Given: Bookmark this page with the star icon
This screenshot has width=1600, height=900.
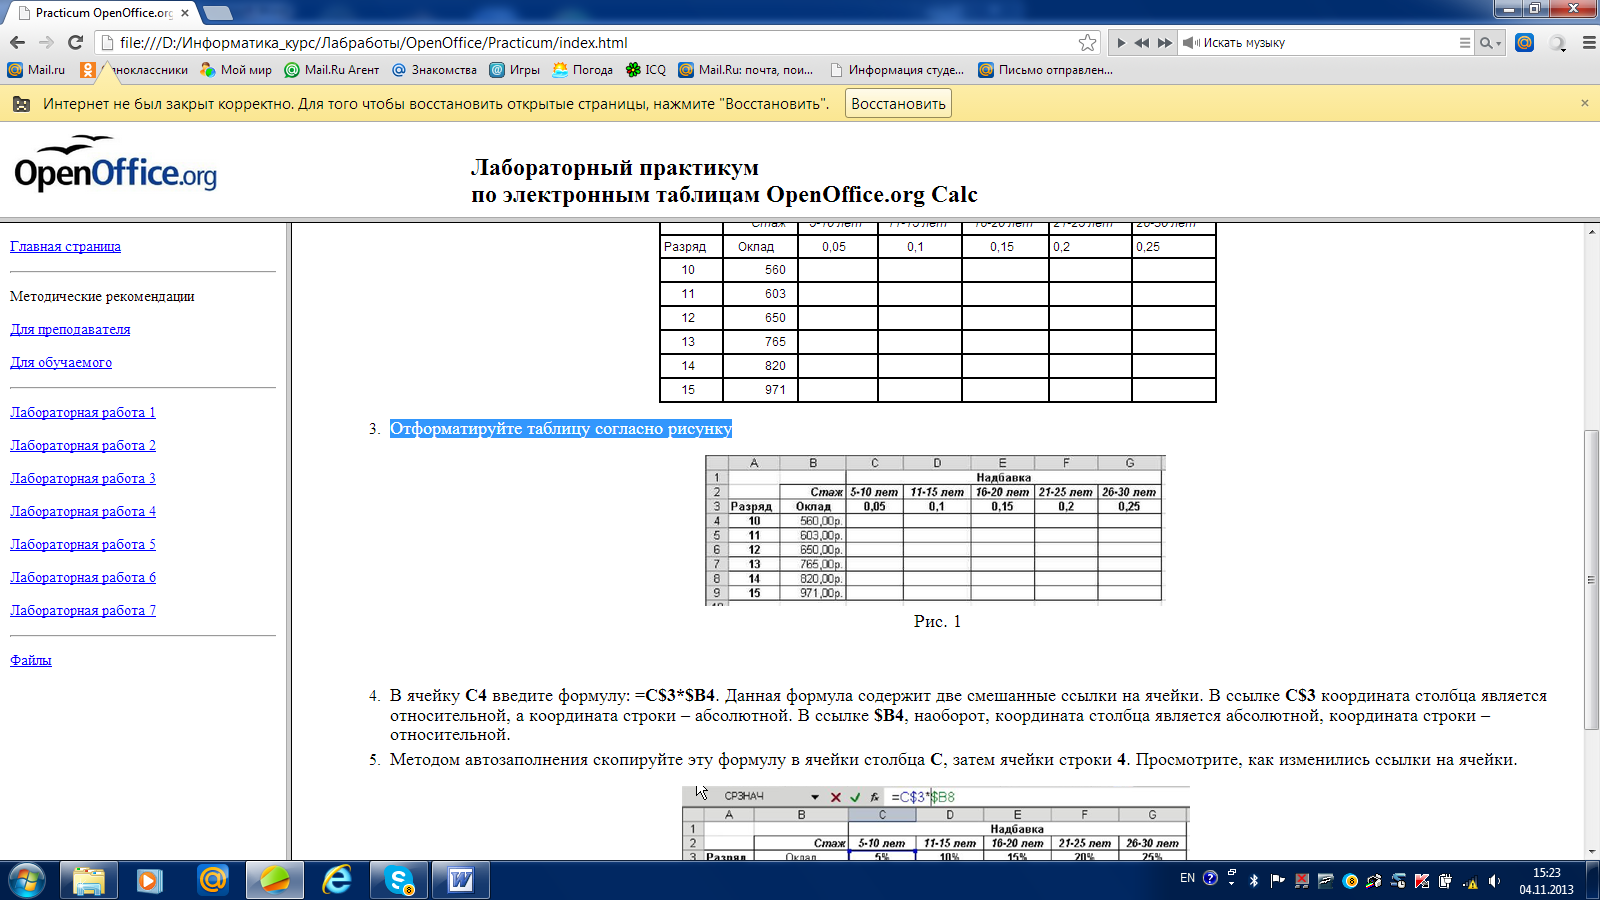Looking at the screenshot, I should tap(1087, 42).
